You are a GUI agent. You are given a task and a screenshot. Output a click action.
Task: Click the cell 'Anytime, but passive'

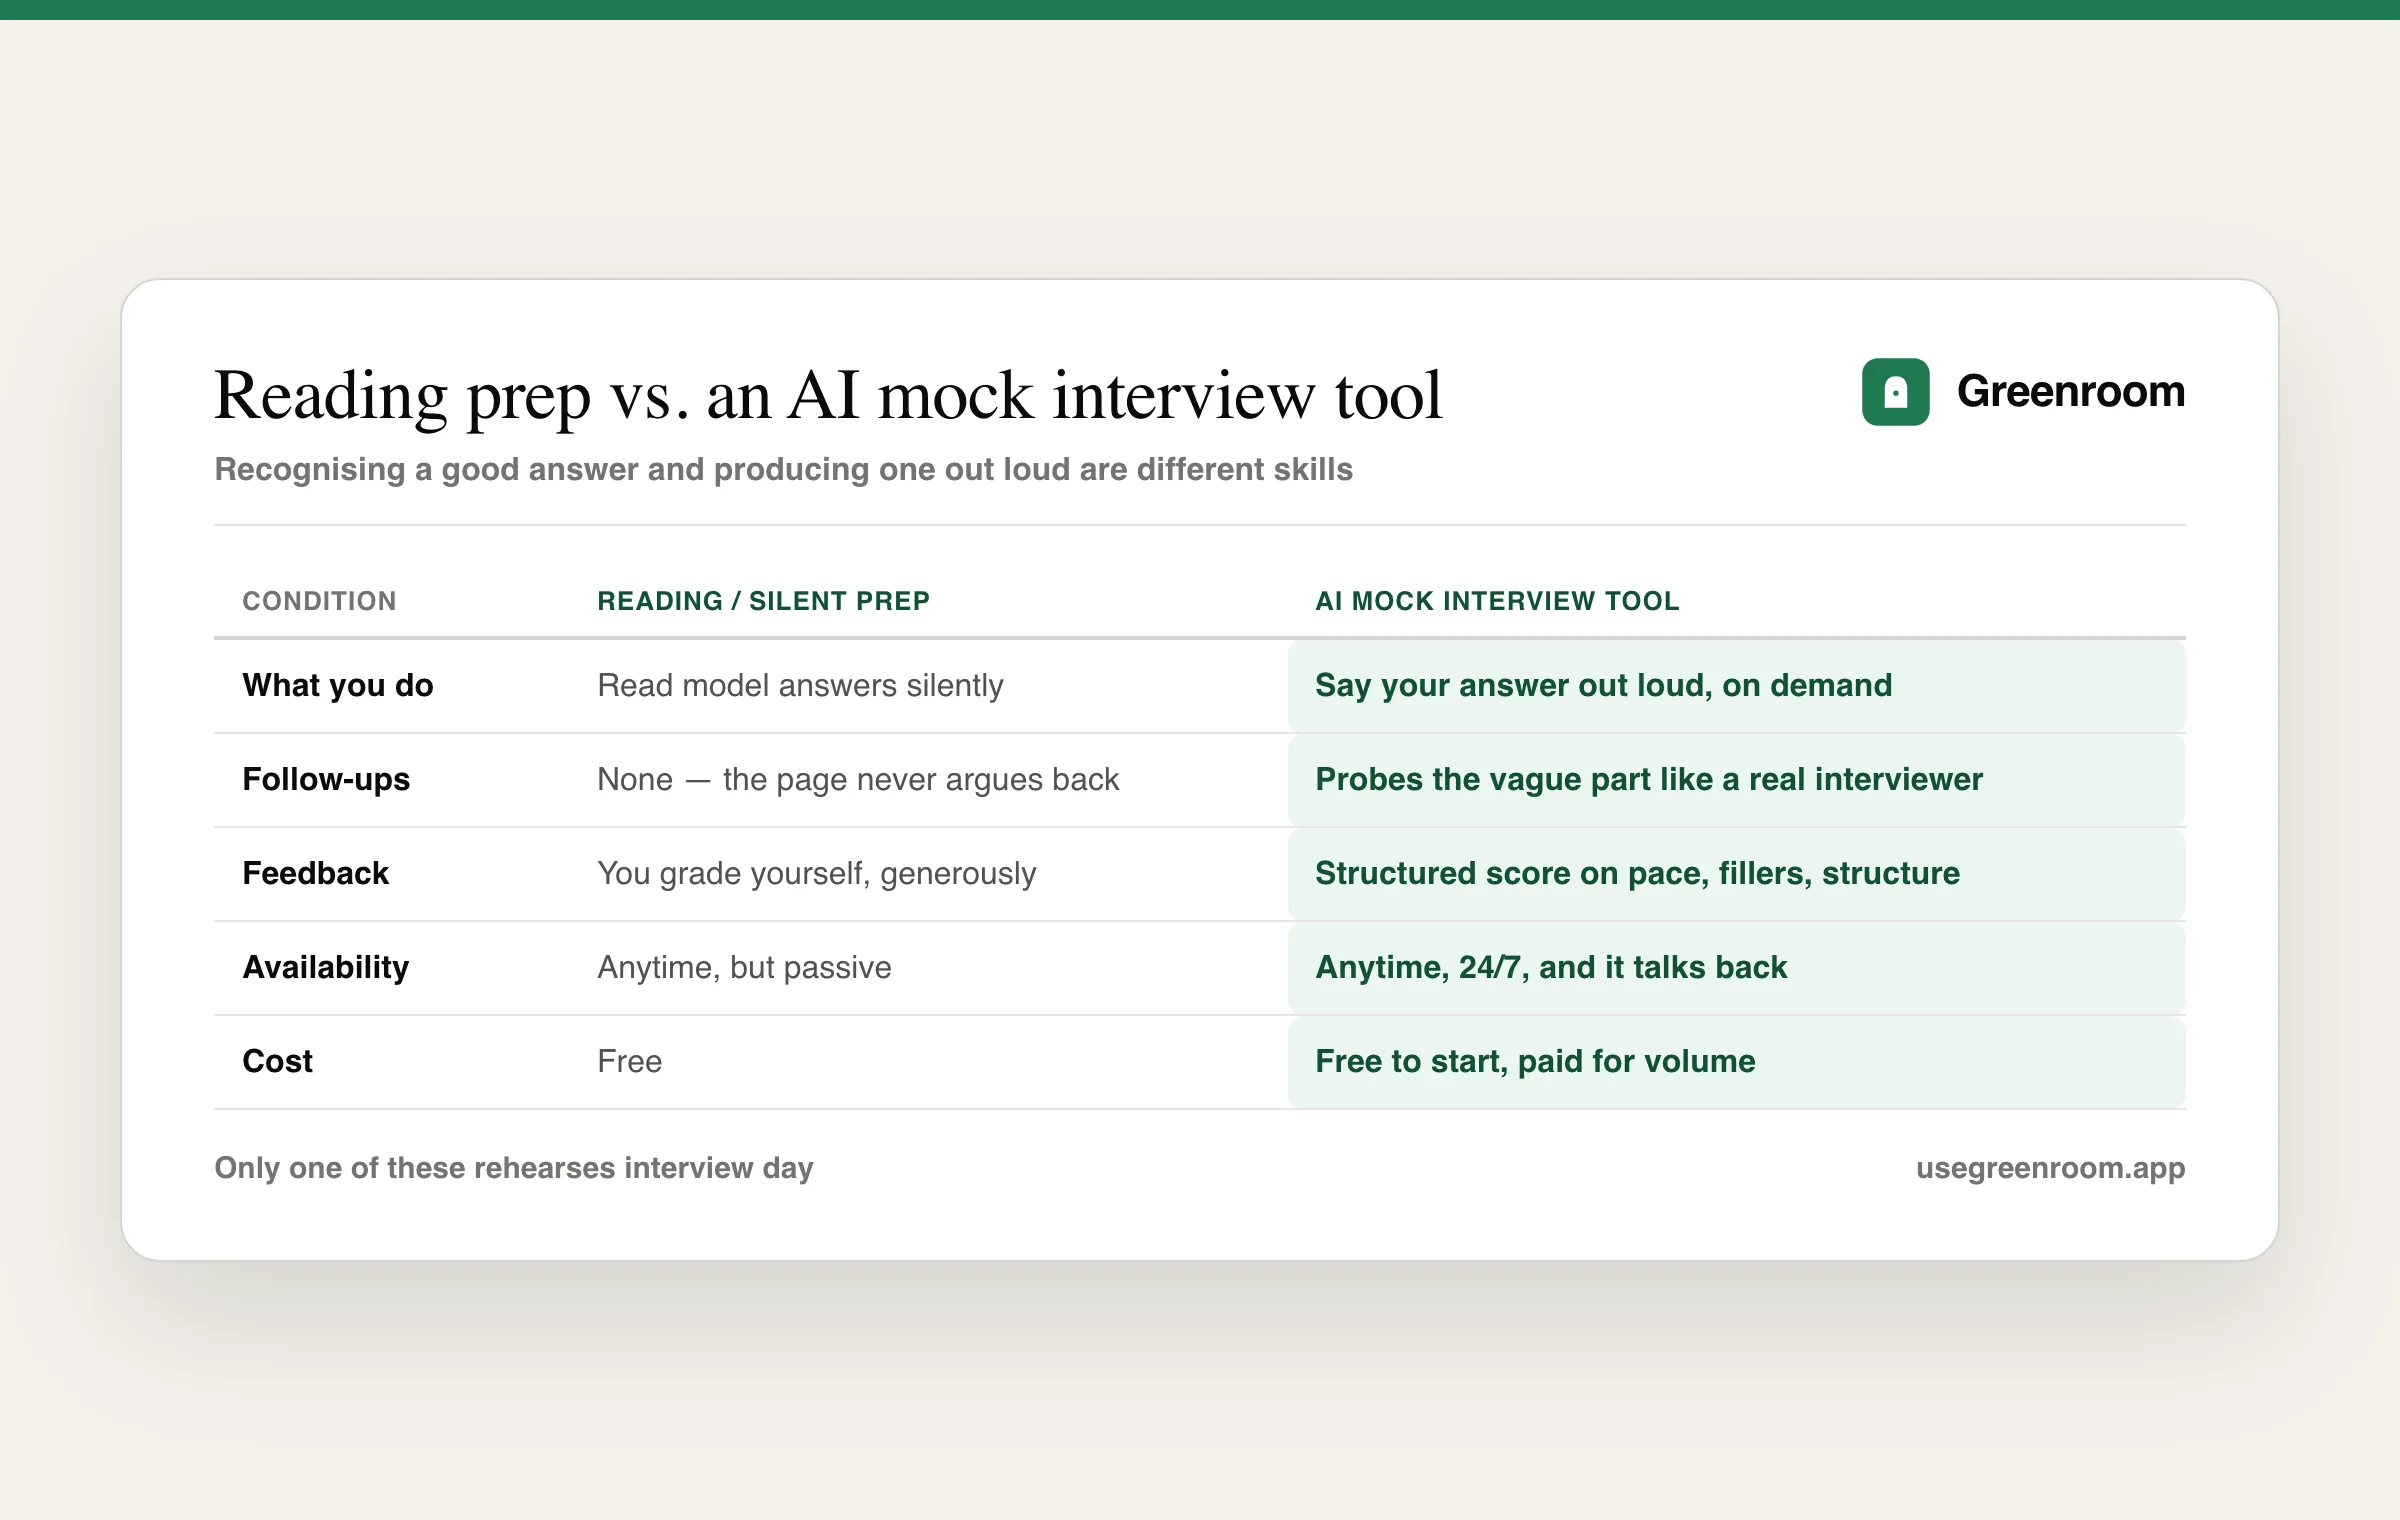(744, 967)
